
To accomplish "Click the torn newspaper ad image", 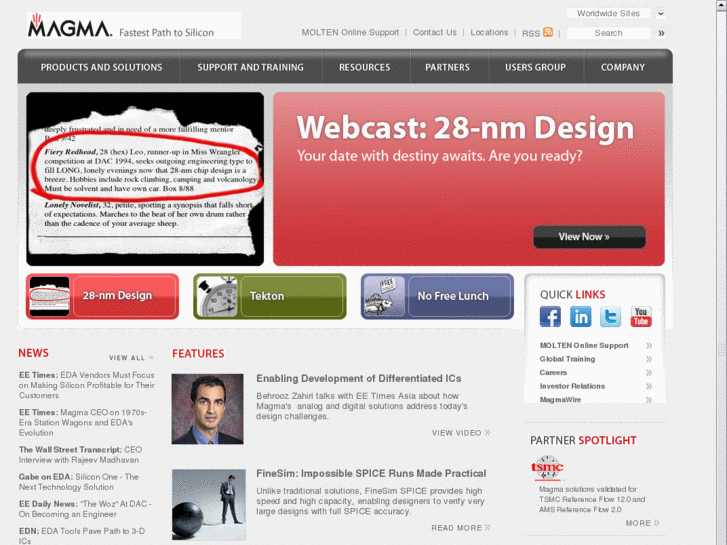I will [x=145, y=179].
